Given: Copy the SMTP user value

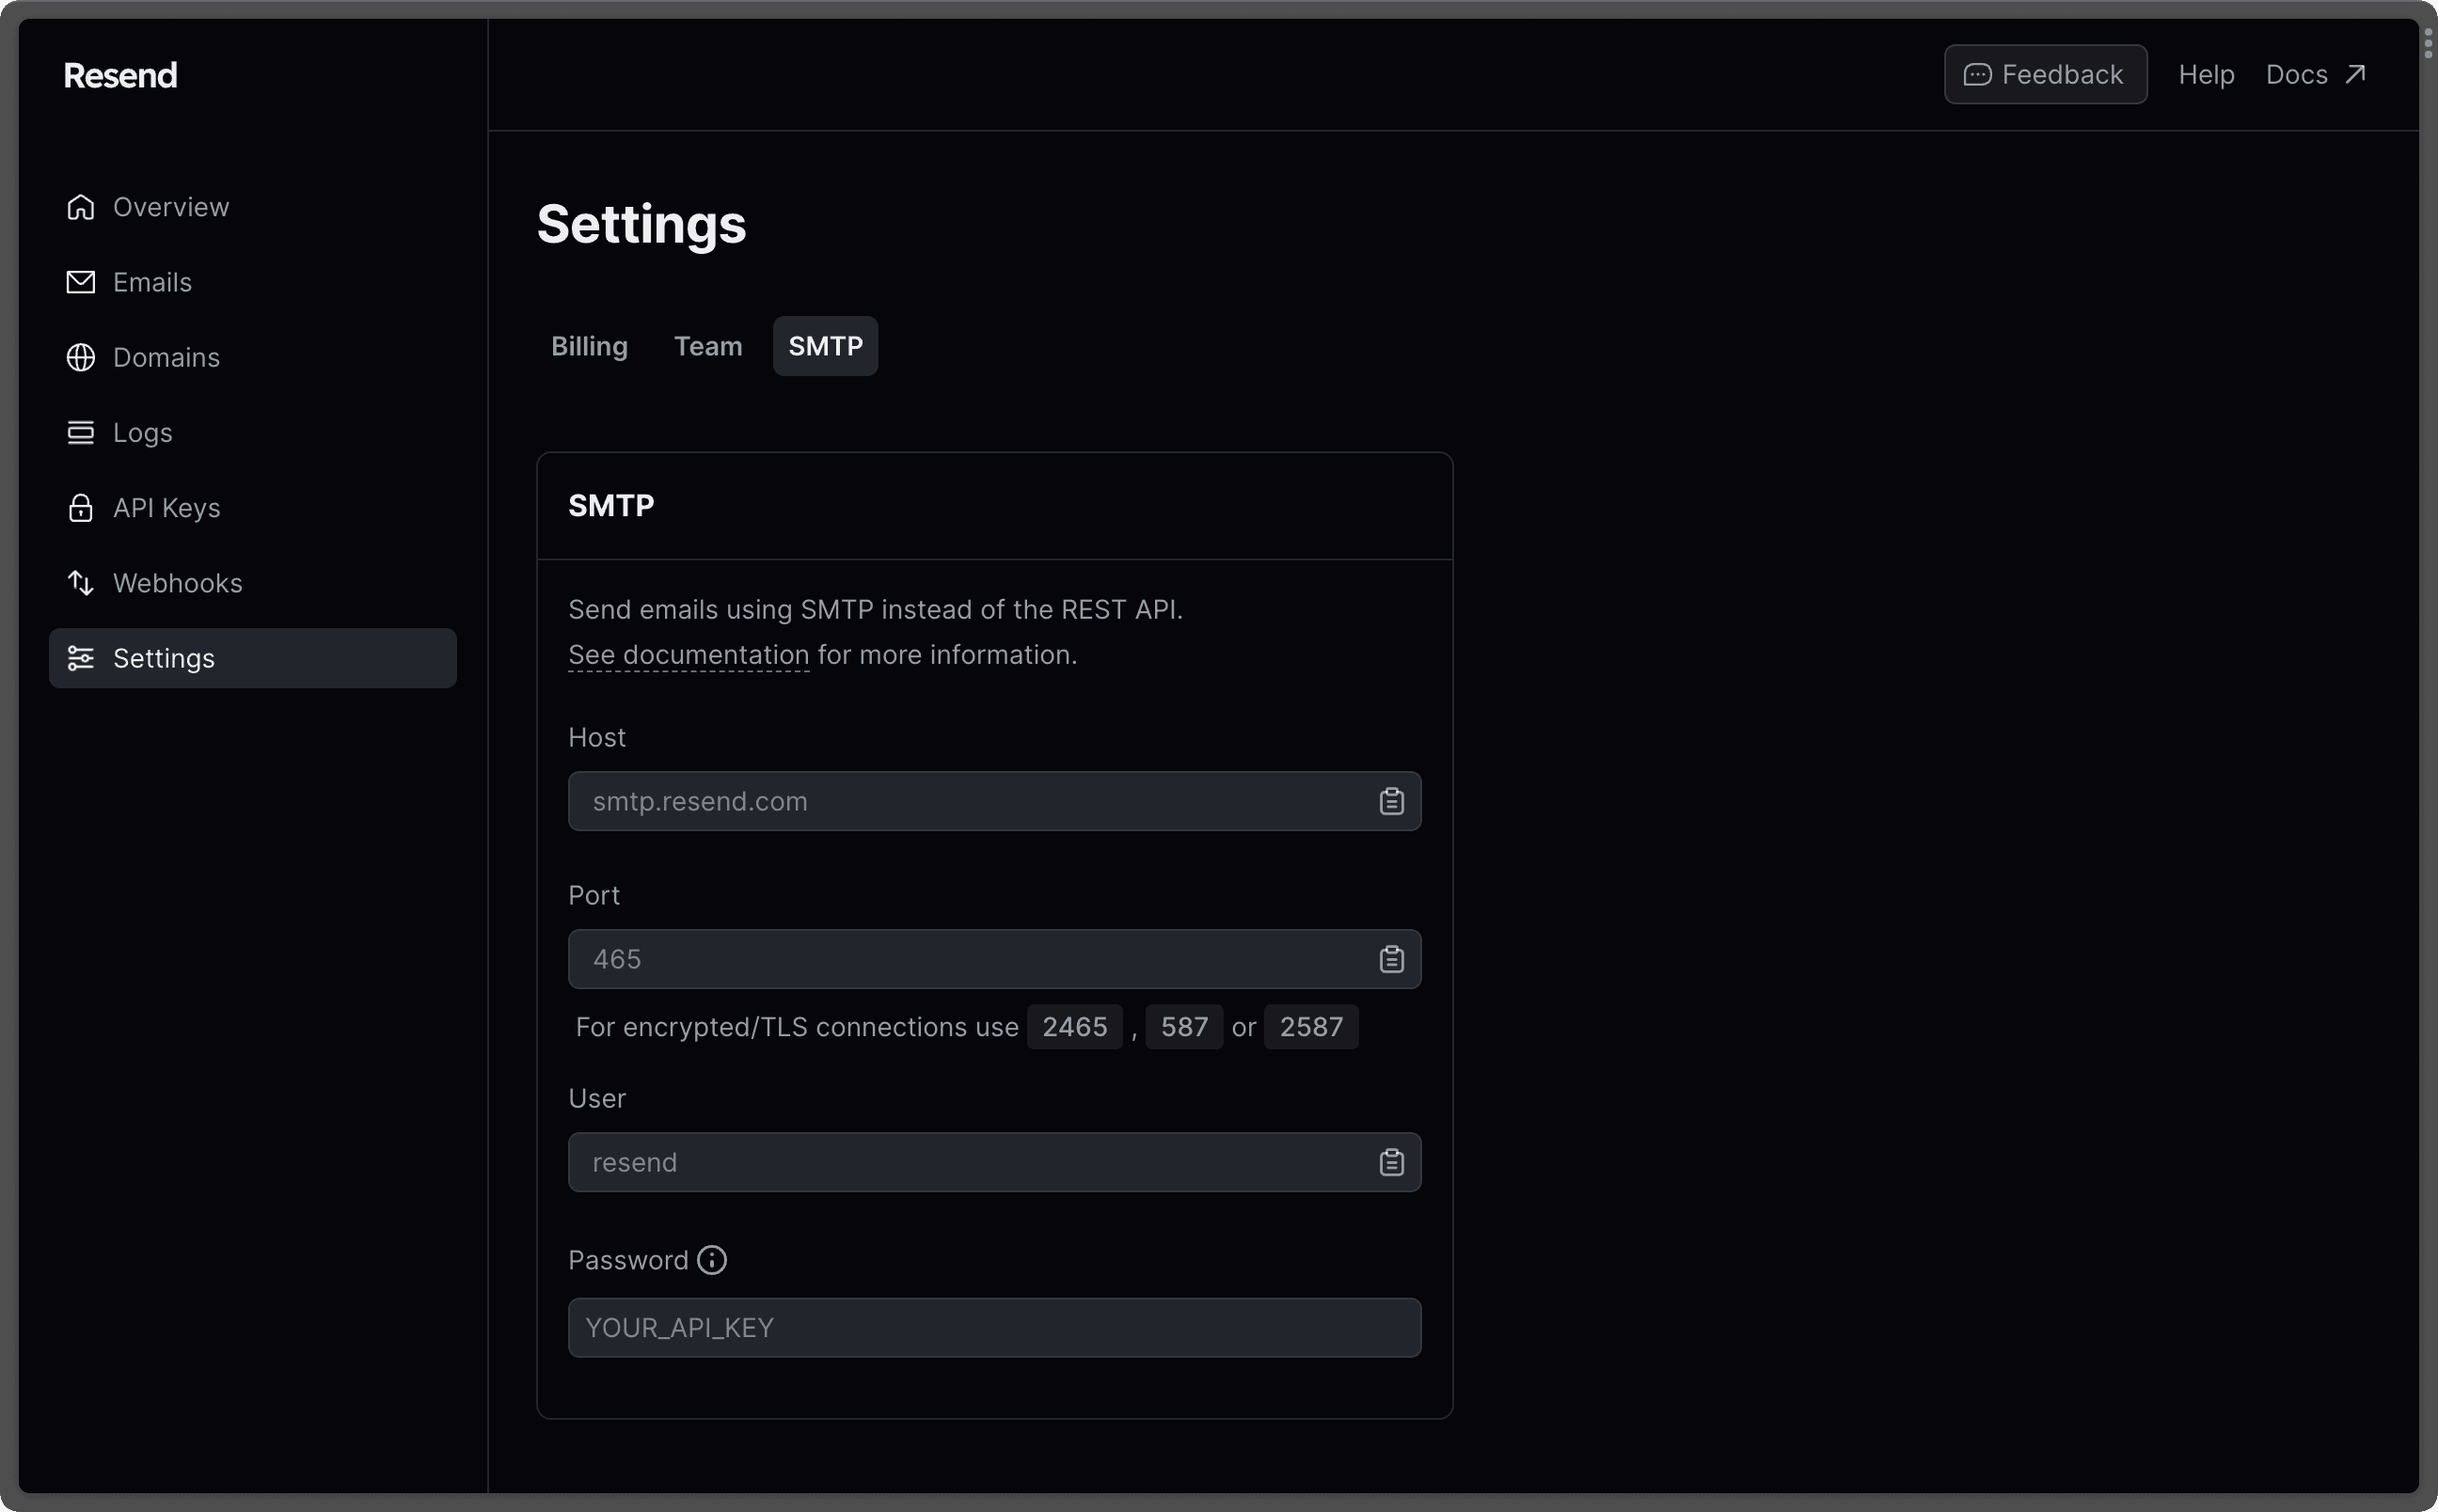Looking at the screenshot, I should pyautogui.click(x=1391, y=1161).
